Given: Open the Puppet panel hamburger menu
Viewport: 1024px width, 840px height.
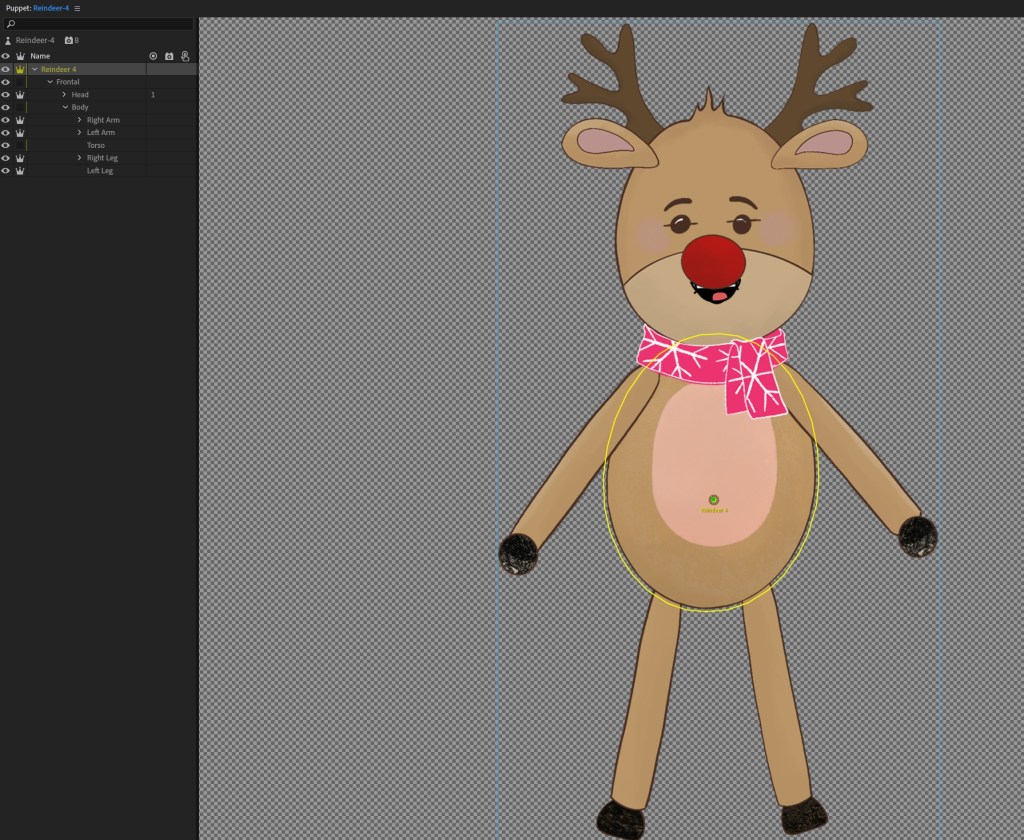Looking at the screenshot, I should (x=77, y=8).
